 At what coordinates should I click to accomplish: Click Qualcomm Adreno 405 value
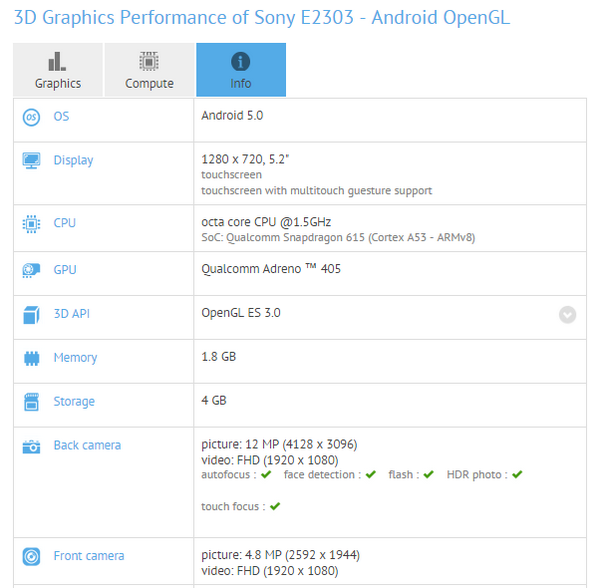point(271,269)
